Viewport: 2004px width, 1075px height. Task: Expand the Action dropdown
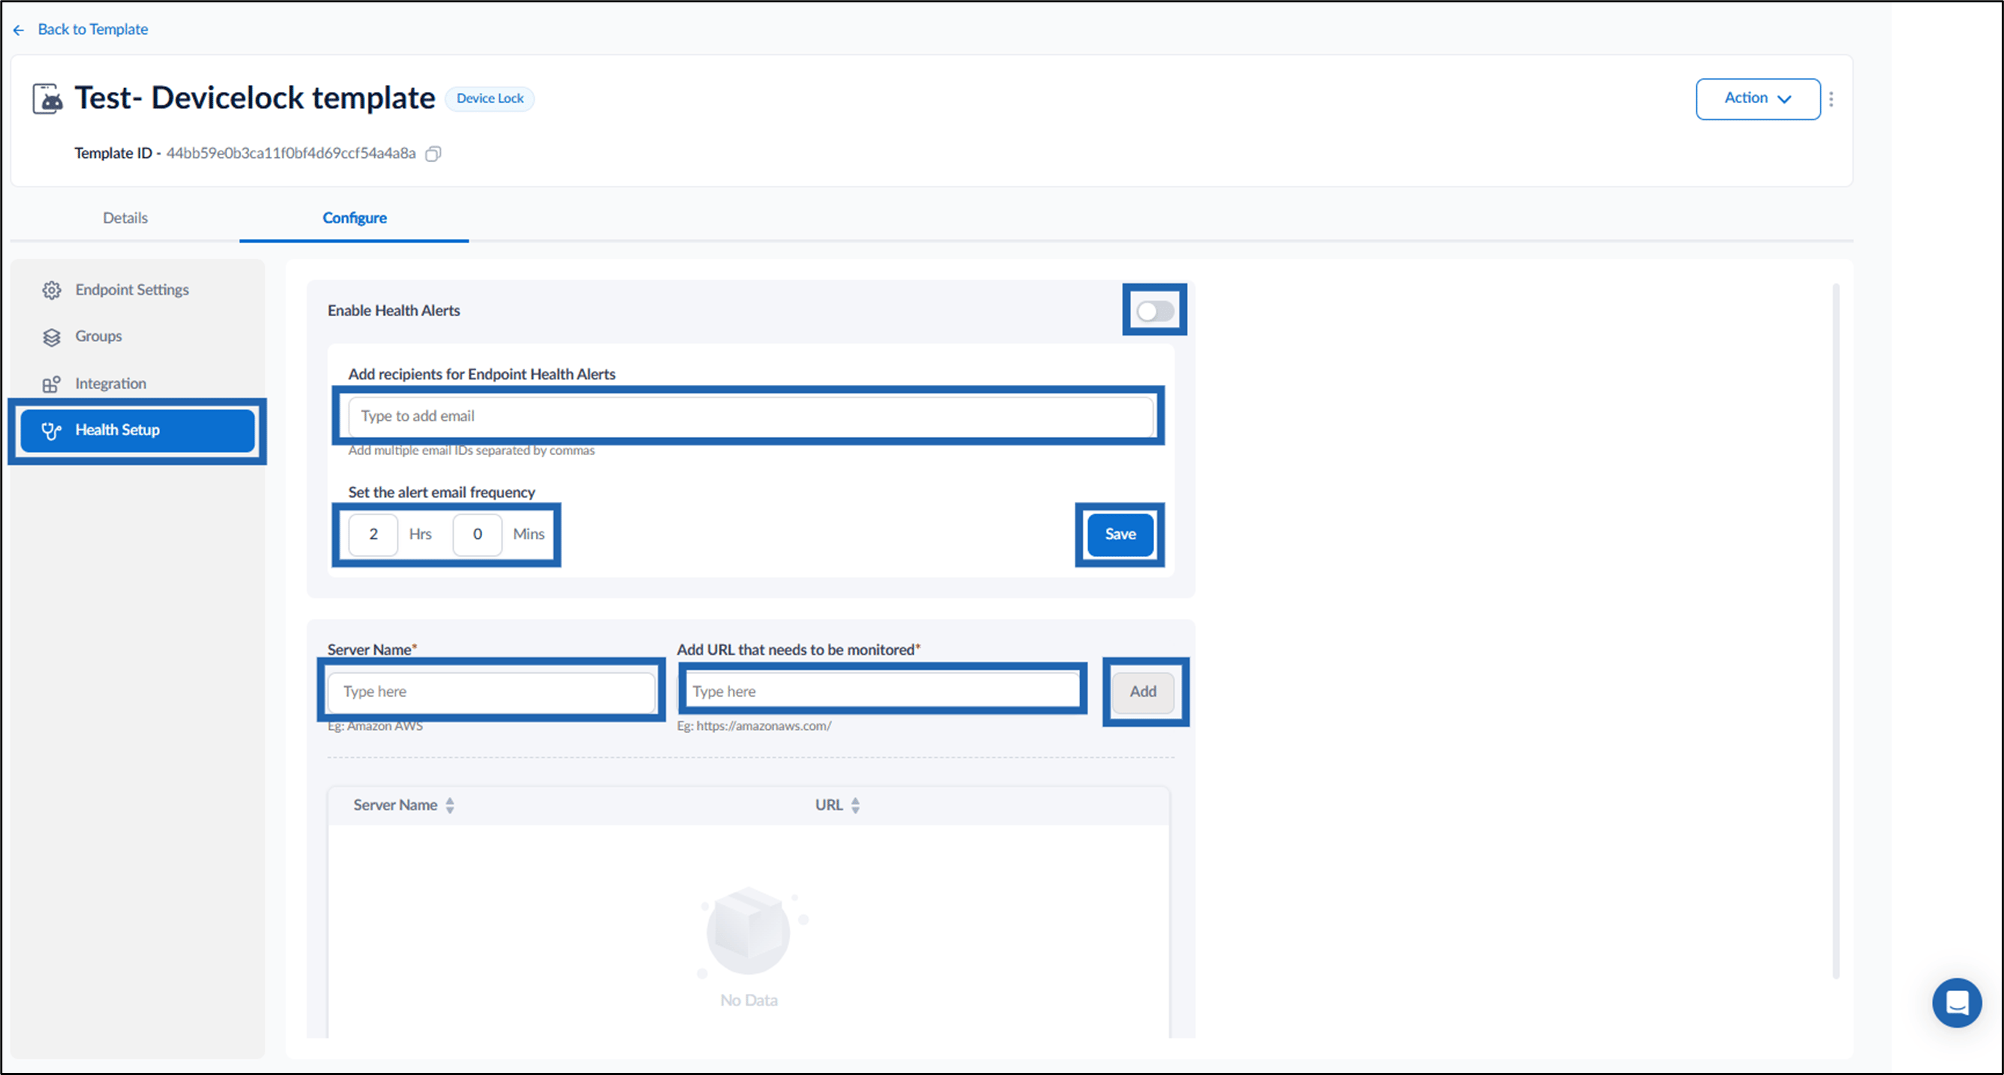[1758, 99]
